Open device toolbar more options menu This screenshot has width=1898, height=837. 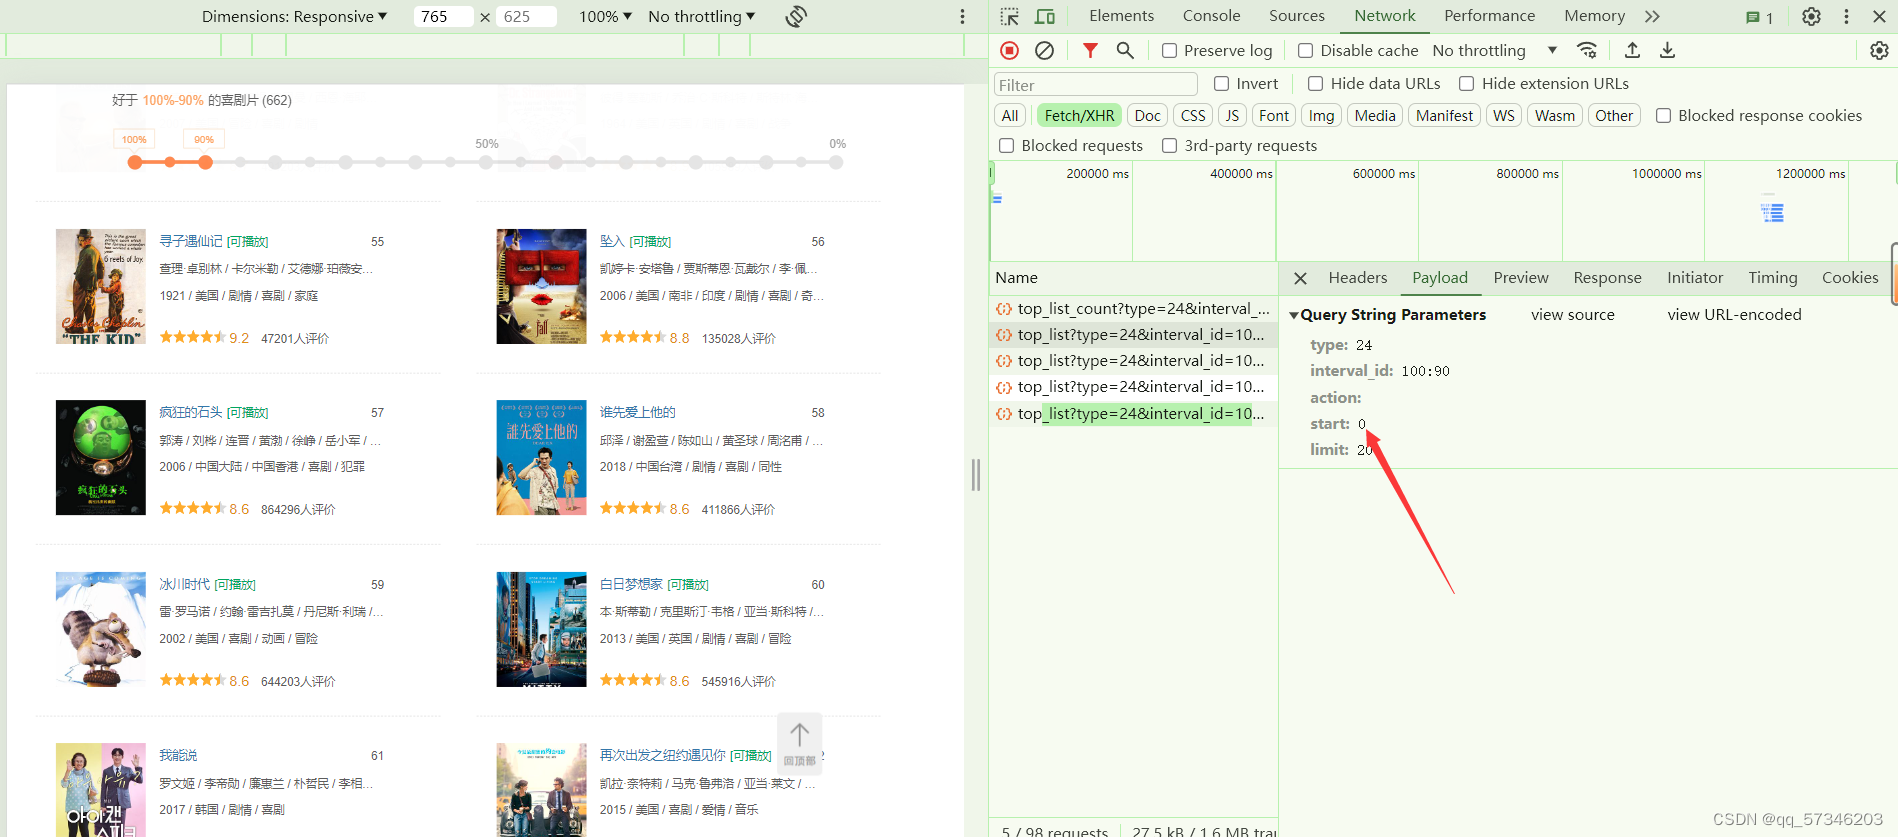pyautogui.click(x=962, y=16)
